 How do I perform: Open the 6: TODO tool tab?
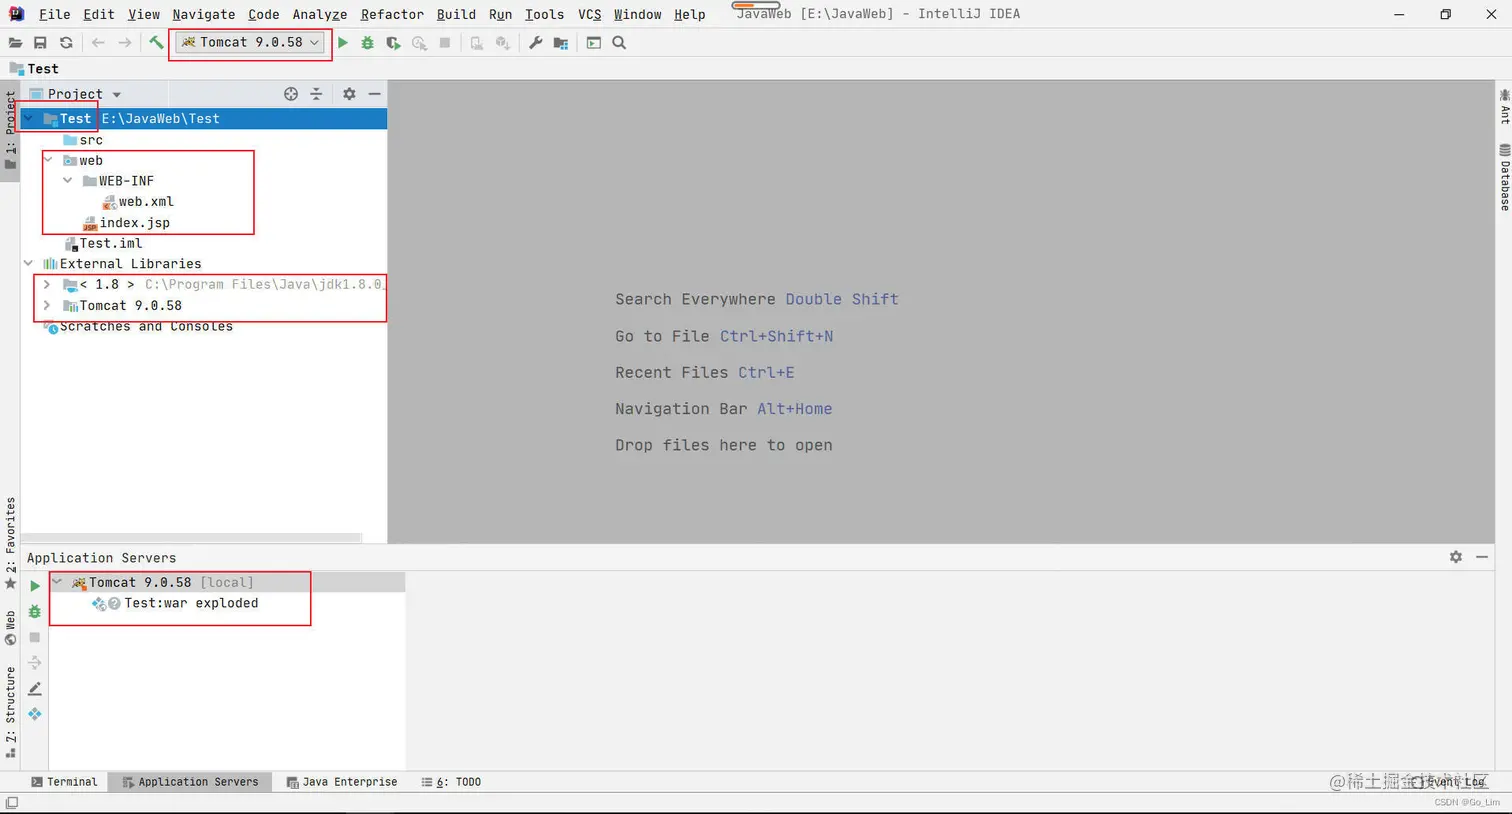coord(451,782)
